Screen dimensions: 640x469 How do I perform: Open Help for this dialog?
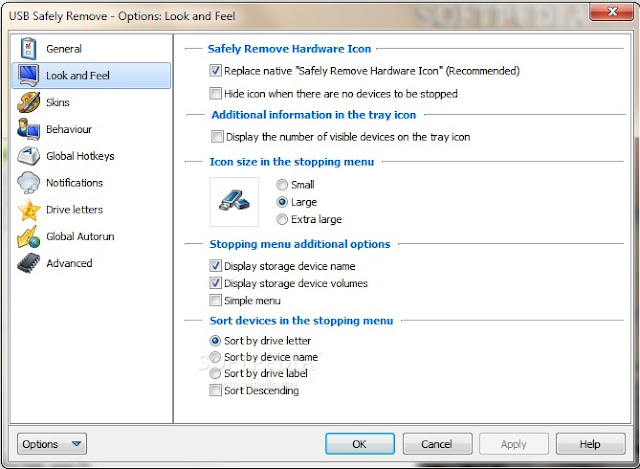tap(590, 444)
